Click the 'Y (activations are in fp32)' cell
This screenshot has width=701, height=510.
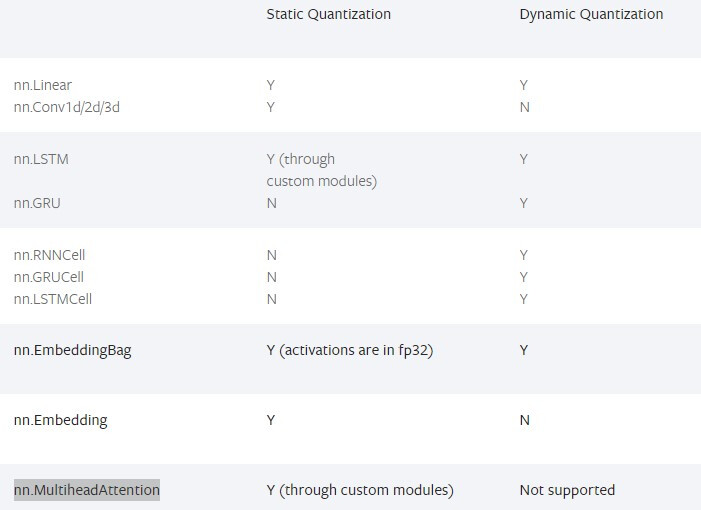pyautogui.click(x=349, y=350)
